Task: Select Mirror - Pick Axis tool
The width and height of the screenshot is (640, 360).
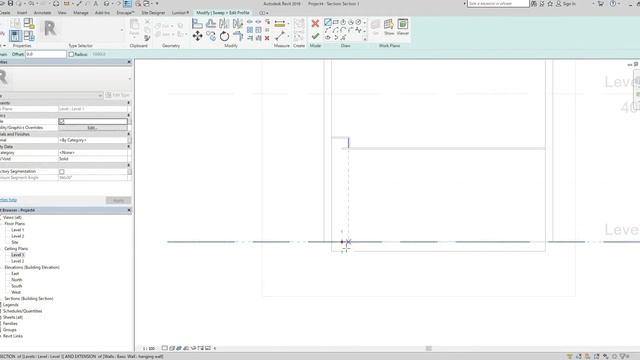Action: (224, 23)
